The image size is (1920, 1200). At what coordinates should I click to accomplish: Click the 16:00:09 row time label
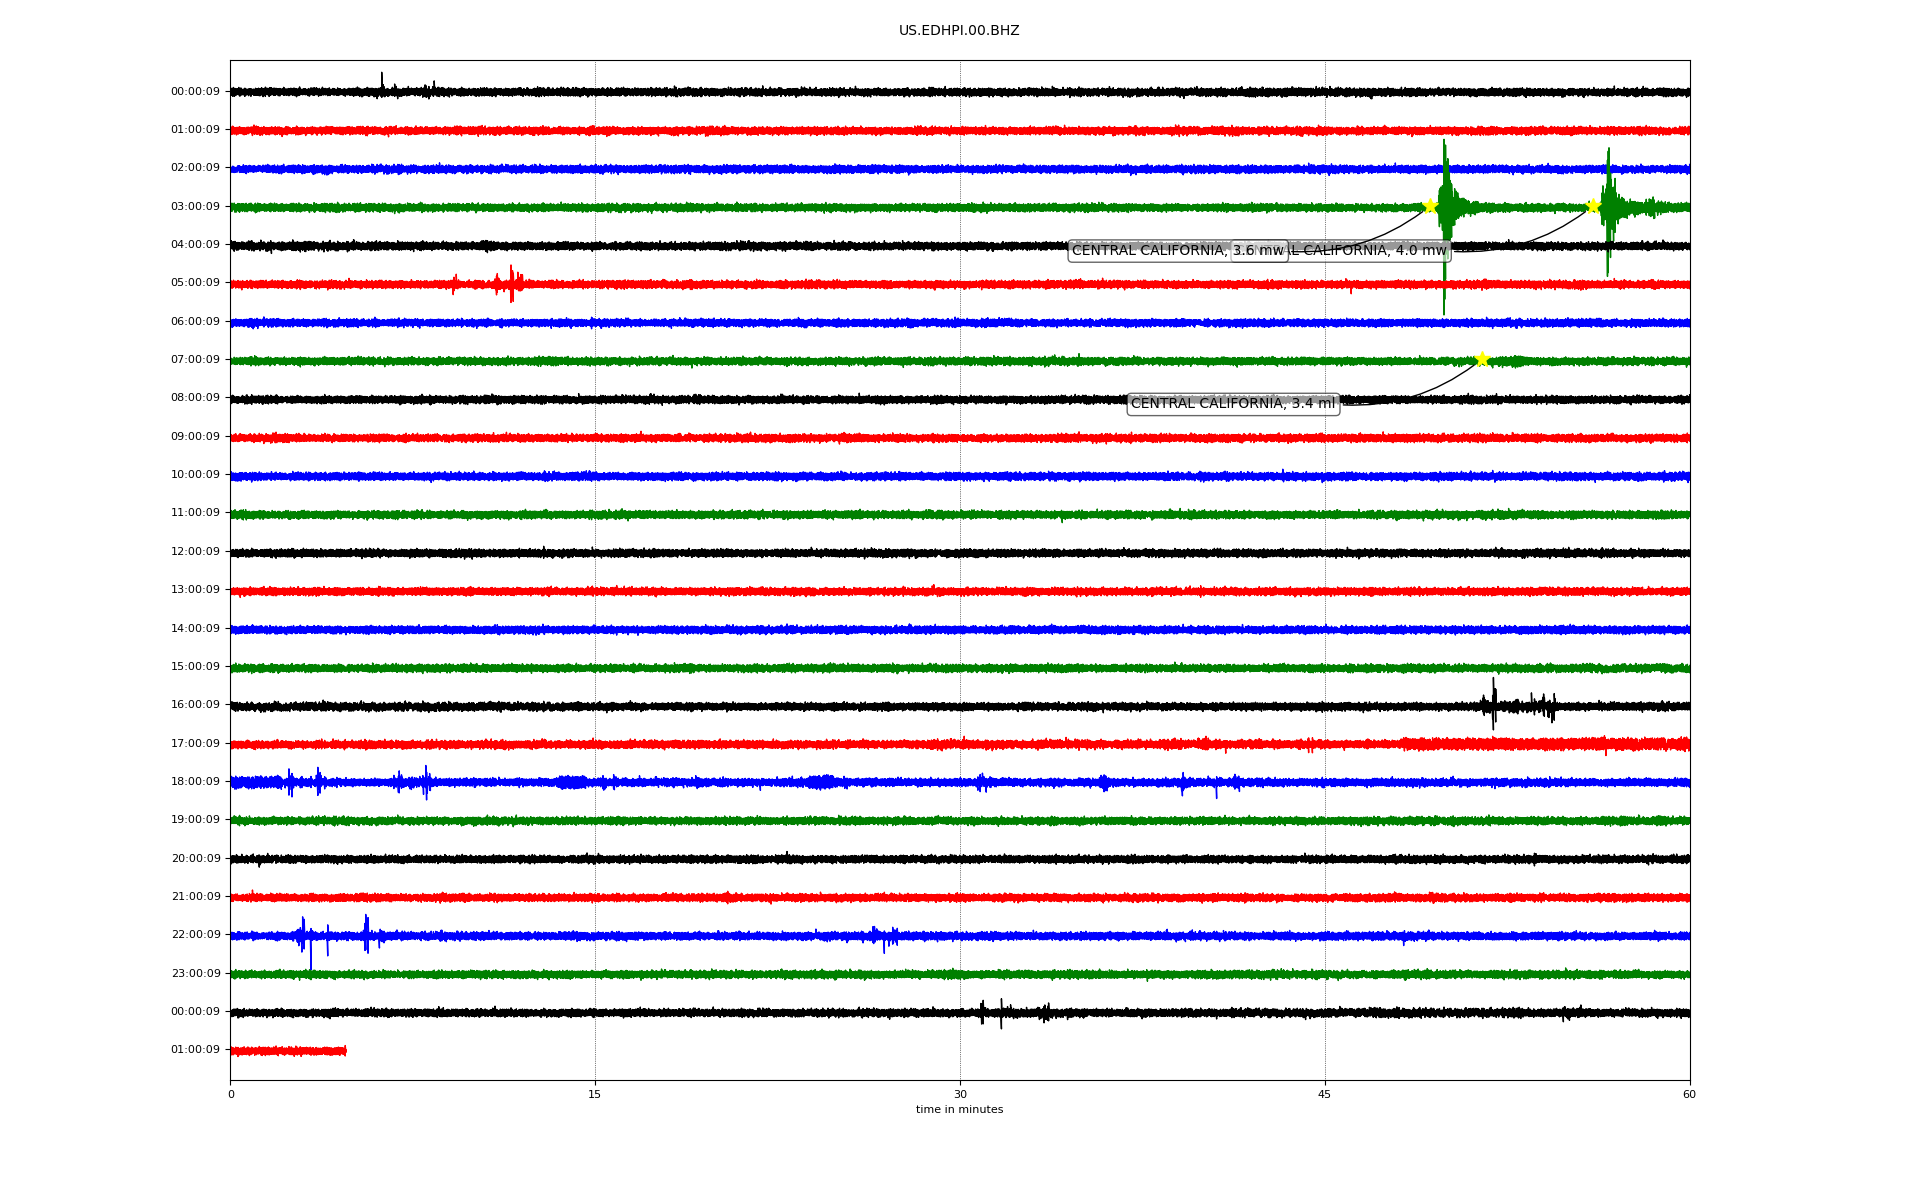(195, 704)
